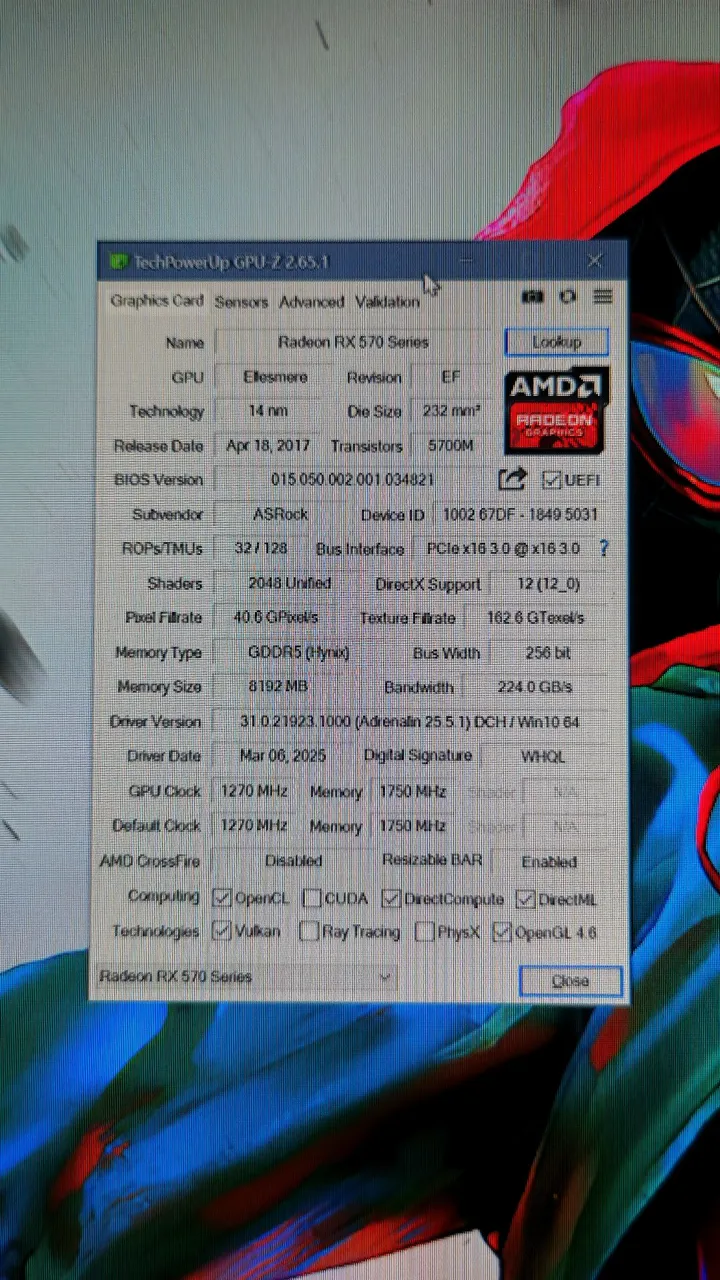Click the Pixel Fillrate value 40.6 GPixel/s
Viewport: 720px width, 1280px height.
[275, 617]
